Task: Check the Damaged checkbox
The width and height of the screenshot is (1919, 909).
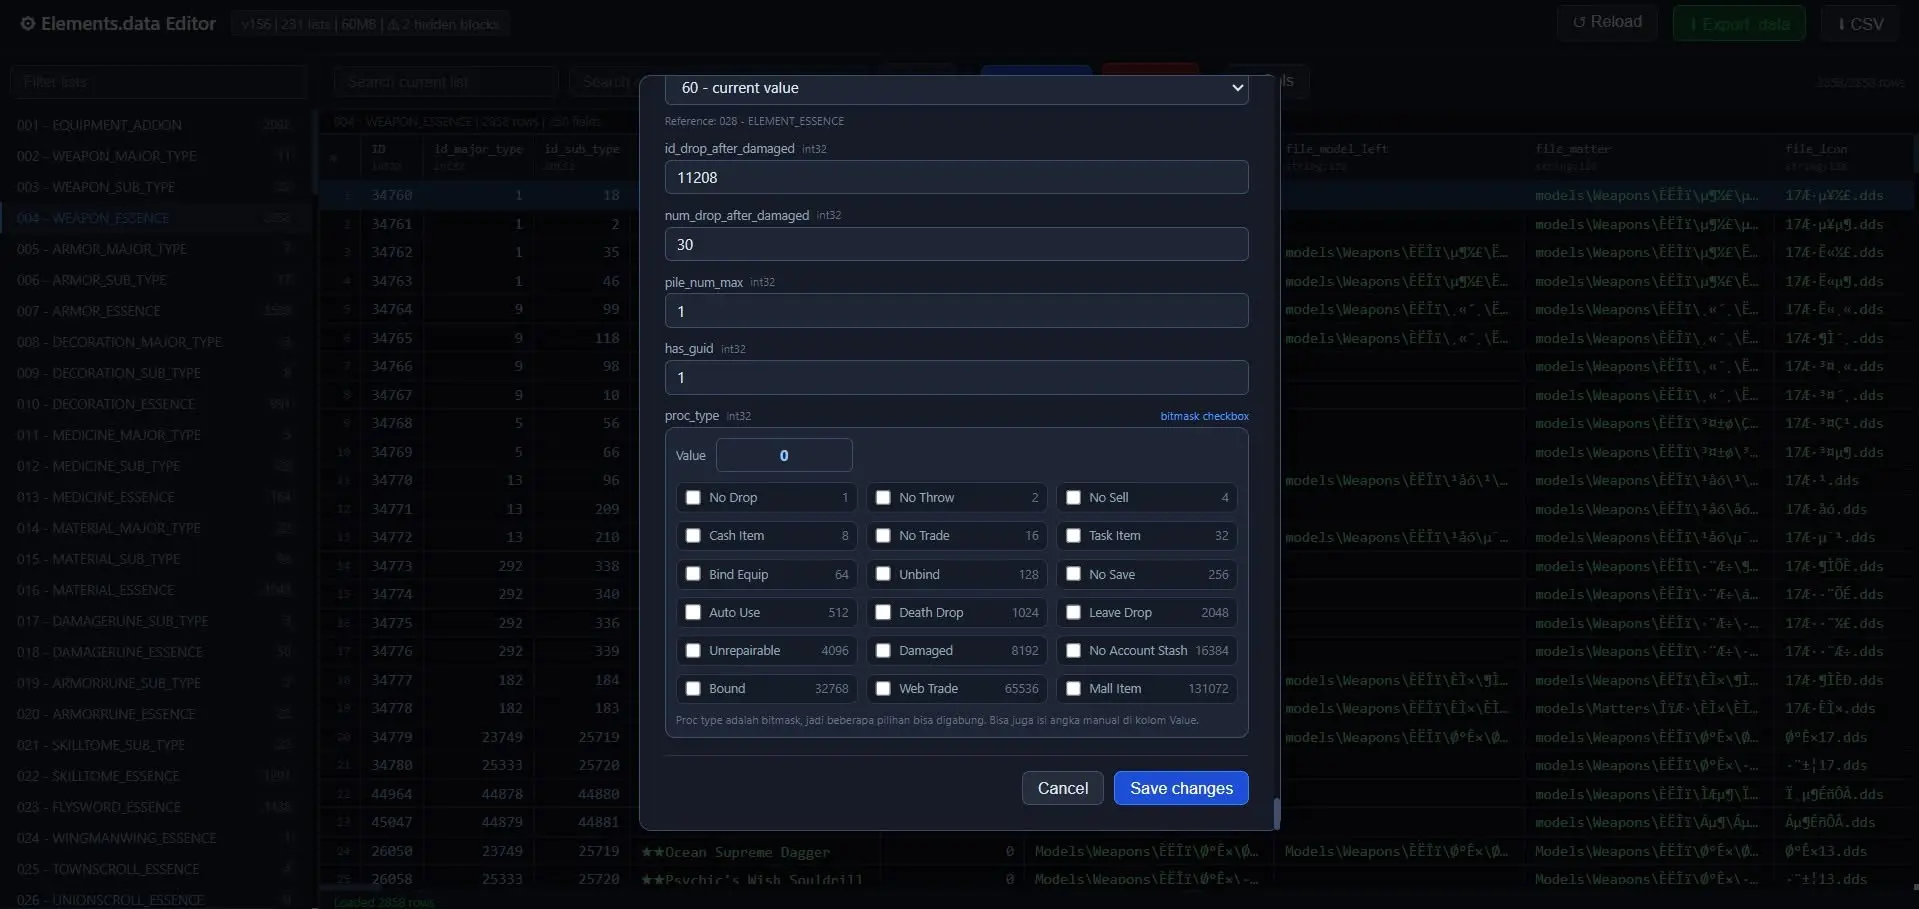Action: coord(883,650)
